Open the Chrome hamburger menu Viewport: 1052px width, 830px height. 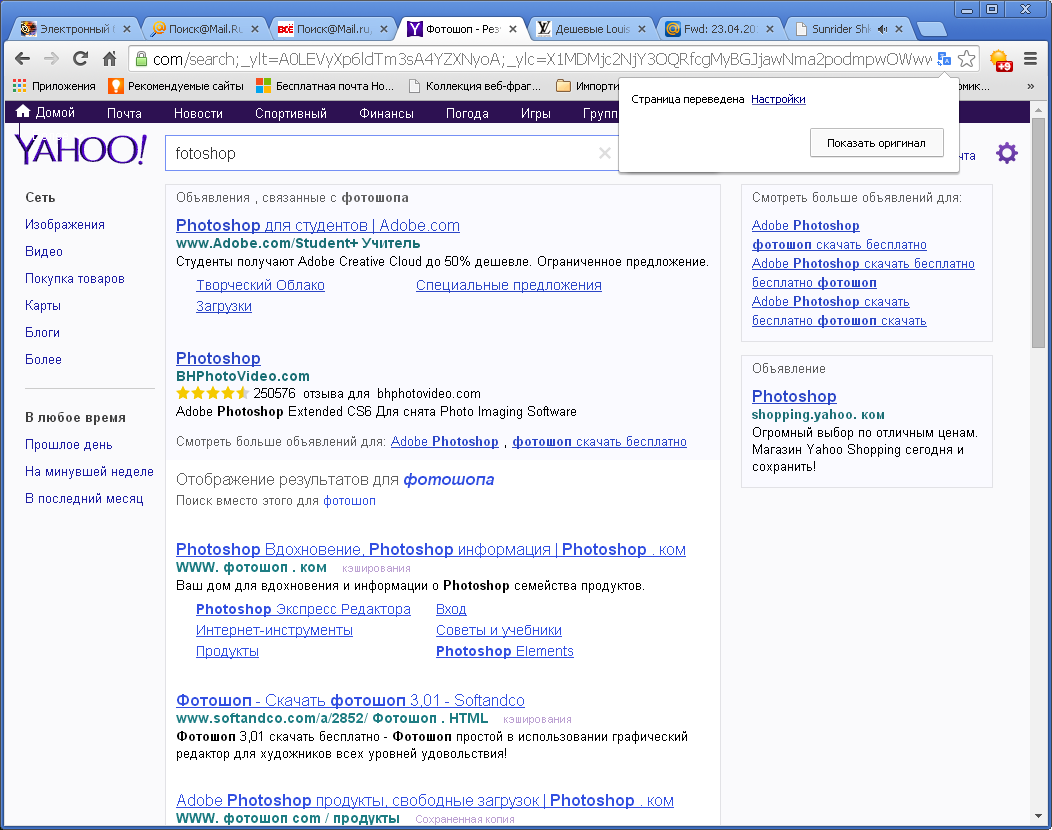click(x=1031, y=59)
